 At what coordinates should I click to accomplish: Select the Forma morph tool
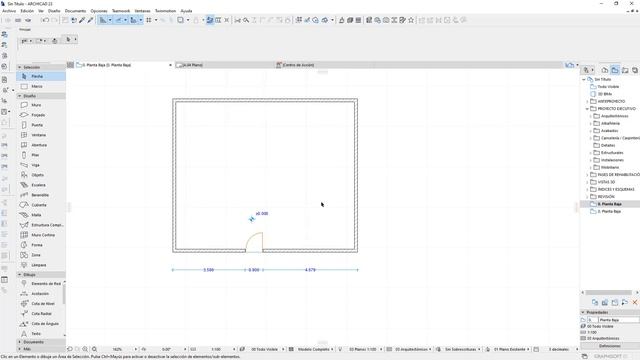[x=41, y=245]
